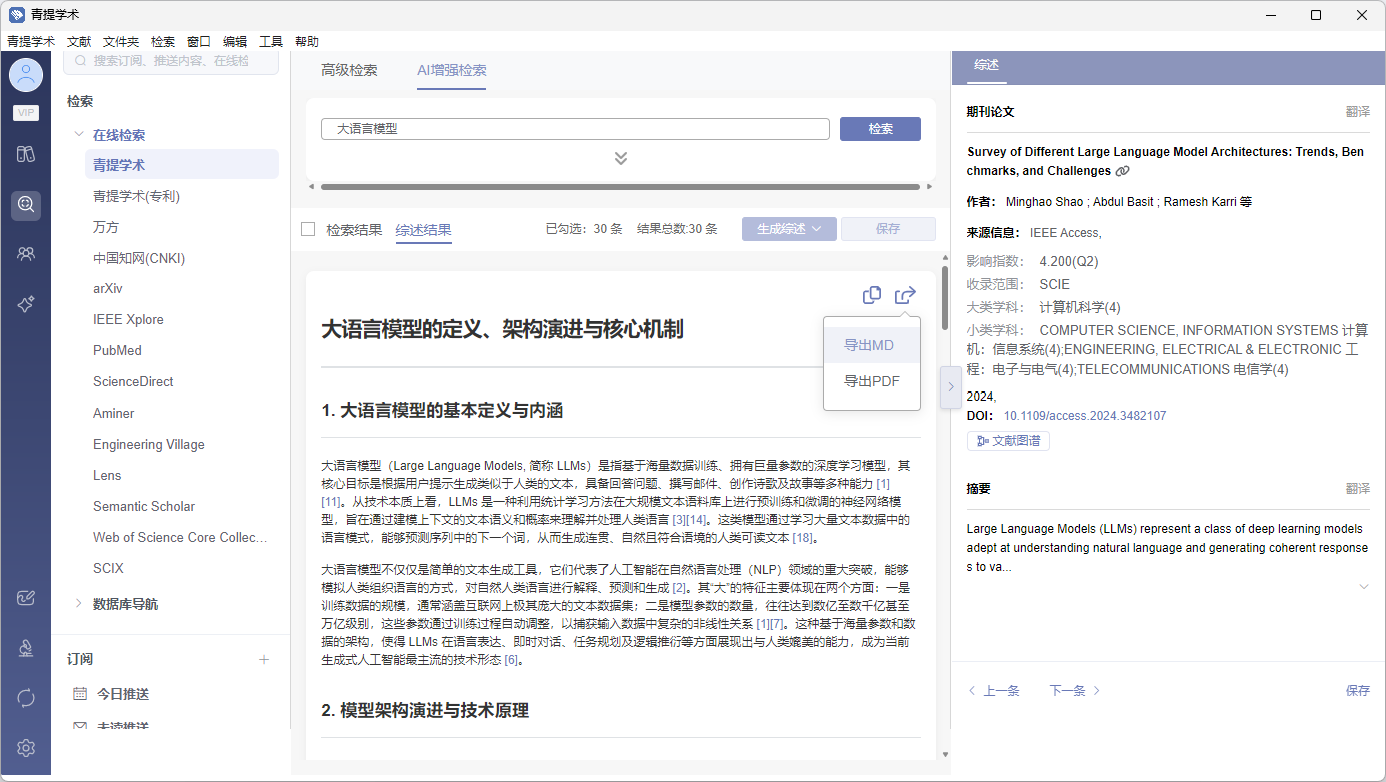Switch to the 高级检索 tab
The width and height of the screenshot is (1386, 782).
pyautogui.click(x=349, y=70)
